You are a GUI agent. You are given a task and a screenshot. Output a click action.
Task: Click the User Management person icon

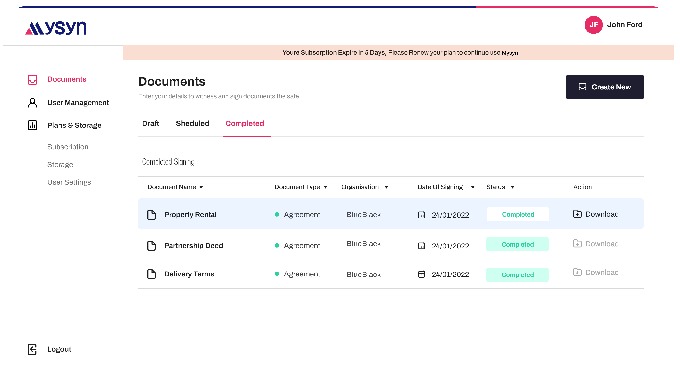(x=33, y=103)
